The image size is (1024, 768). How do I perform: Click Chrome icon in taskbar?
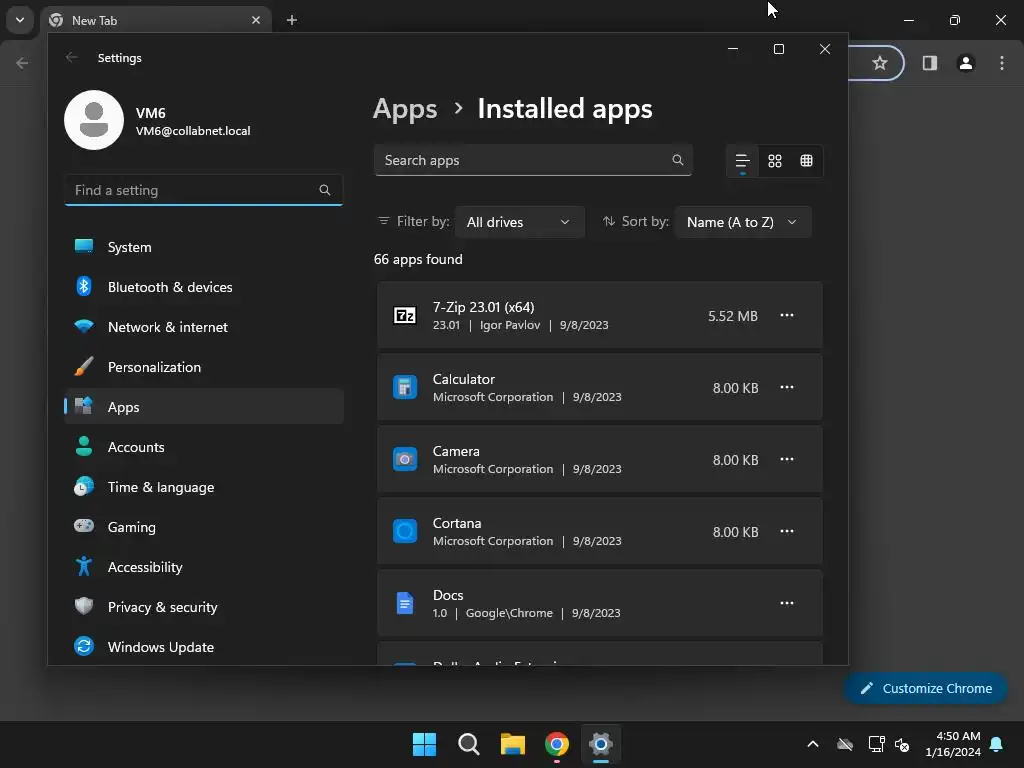point(557,744)
